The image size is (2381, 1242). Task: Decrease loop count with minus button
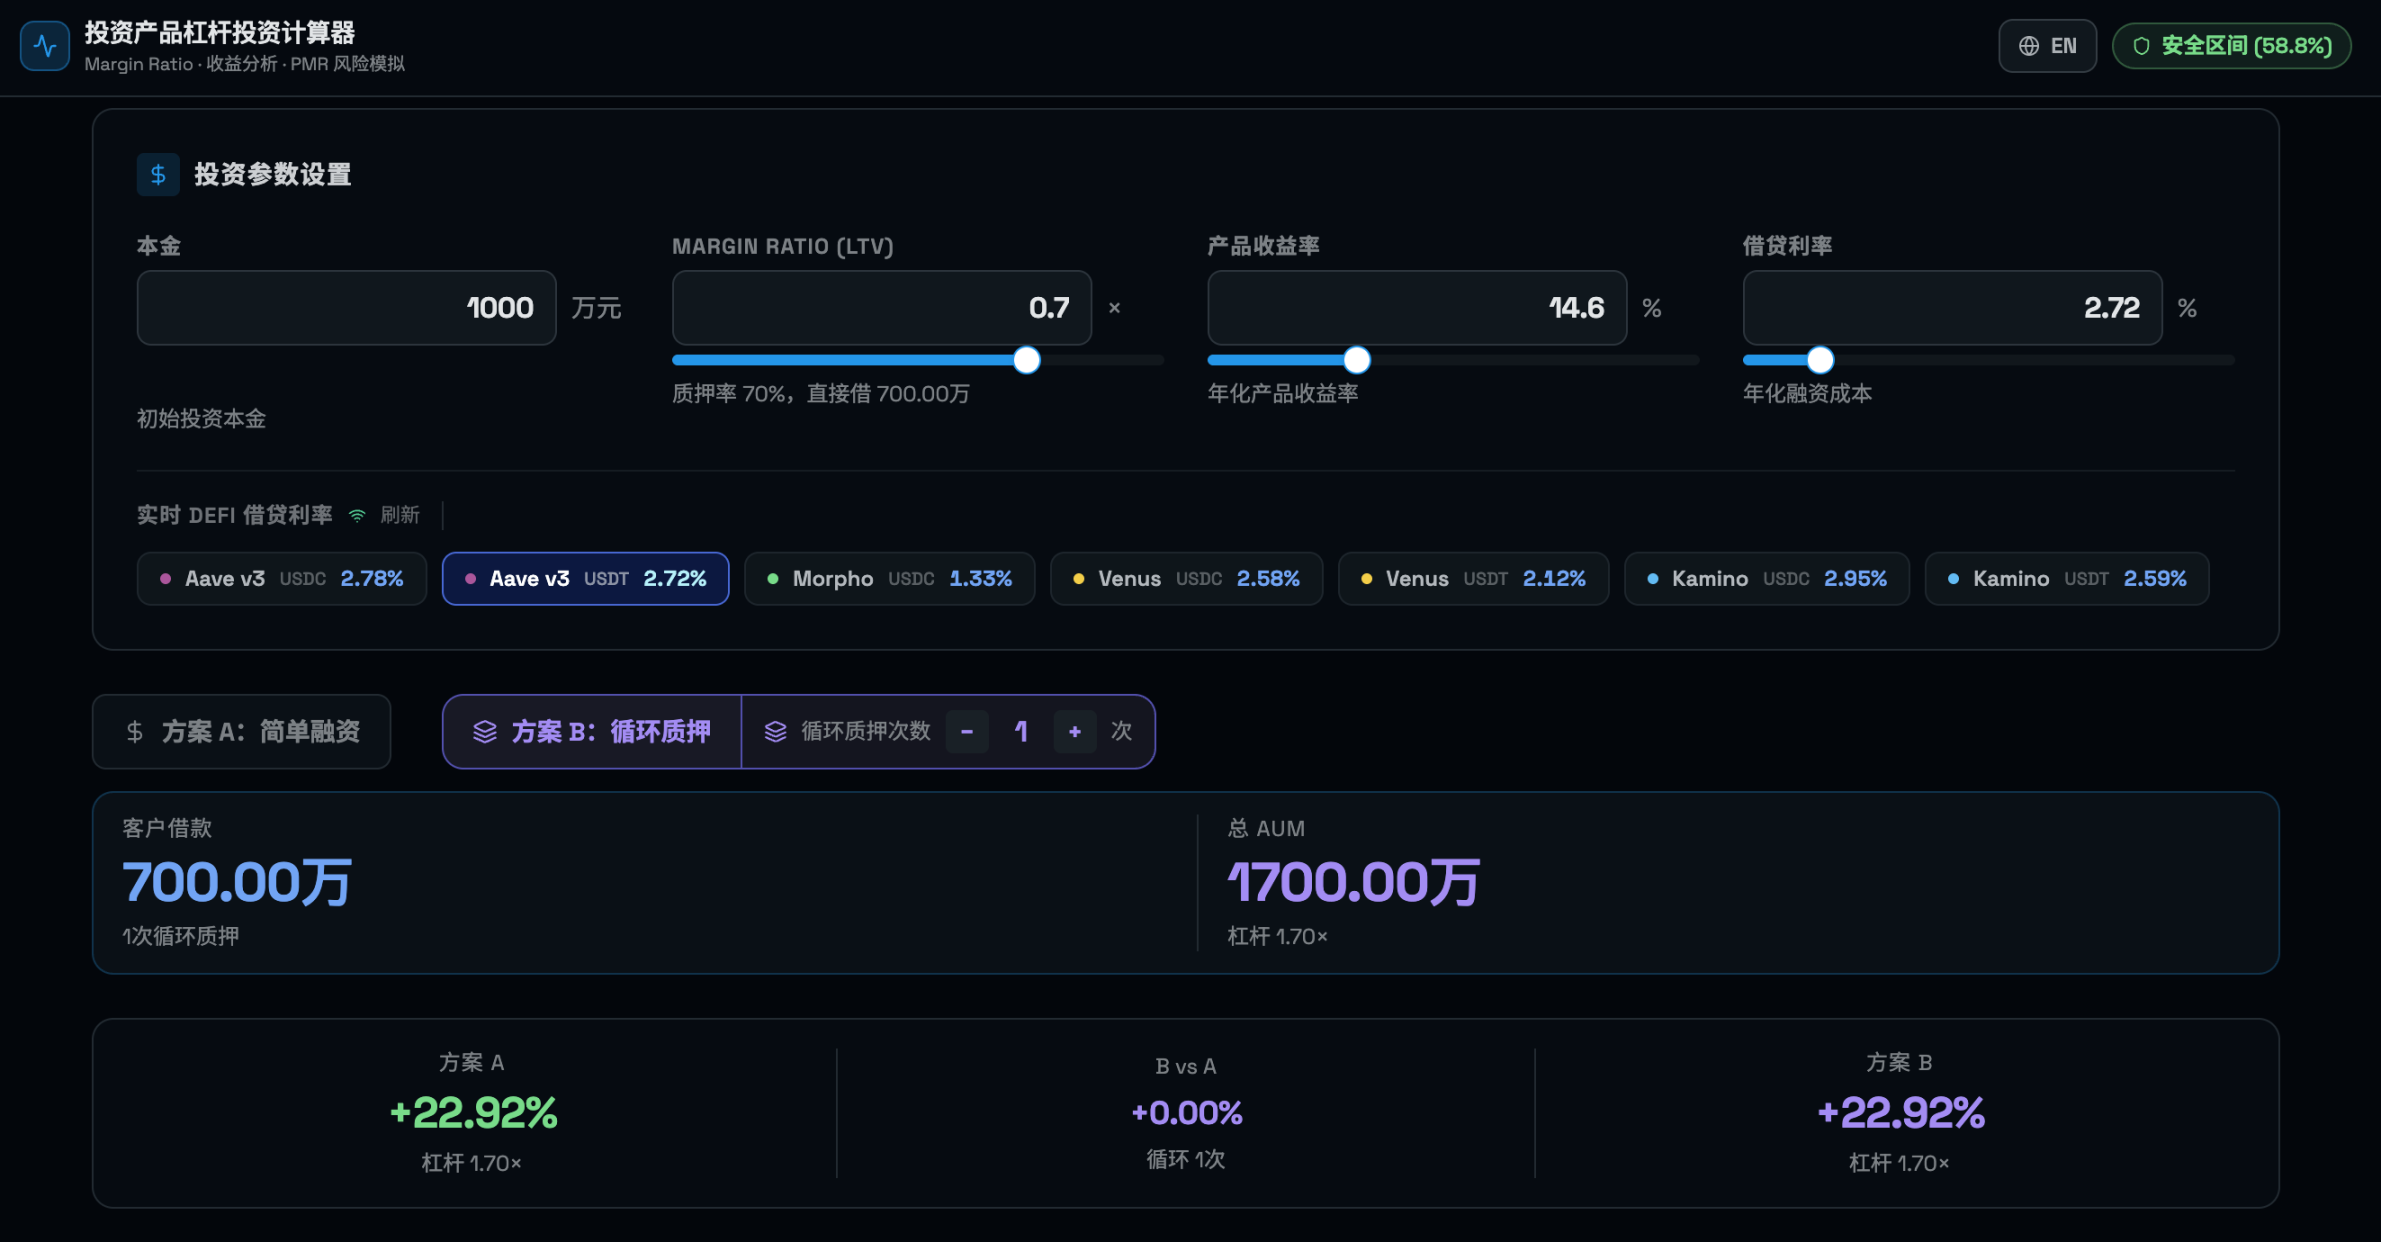point(967,732)
